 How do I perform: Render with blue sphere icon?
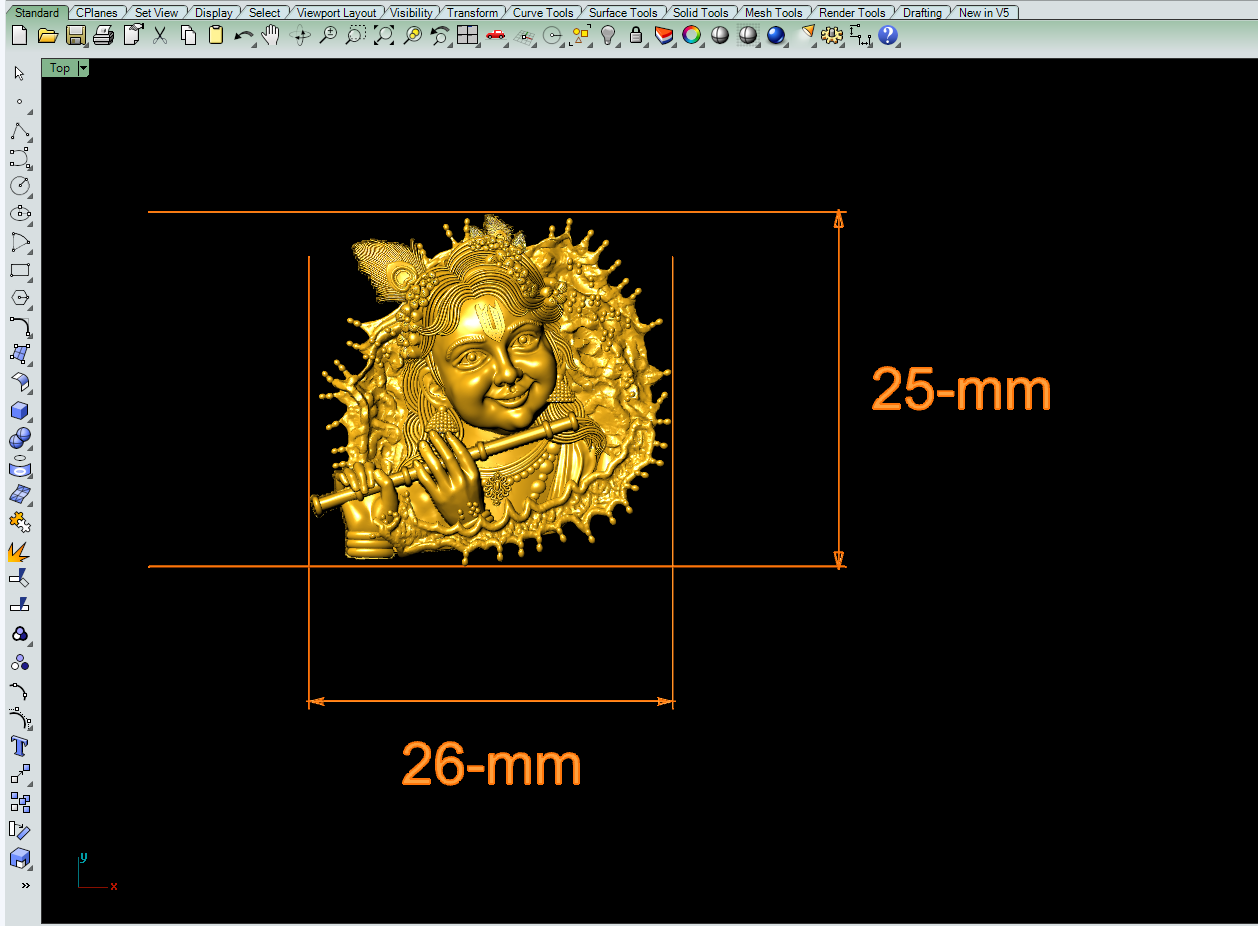coord(776,35)
